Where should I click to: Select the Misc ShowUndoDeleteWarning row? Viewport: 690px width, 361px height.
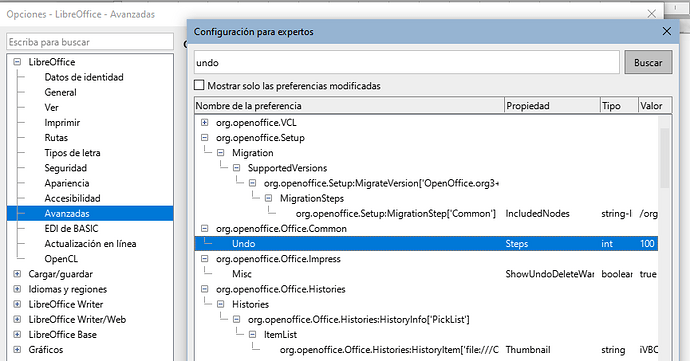(426, 274)
